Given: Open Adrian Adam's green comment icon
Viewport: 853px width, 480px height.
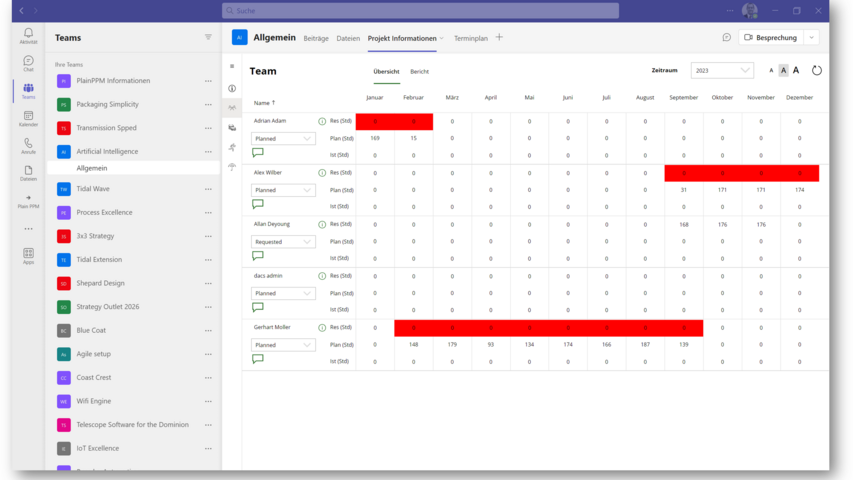Looking at the screenshot, I should [x=258, y=153].
